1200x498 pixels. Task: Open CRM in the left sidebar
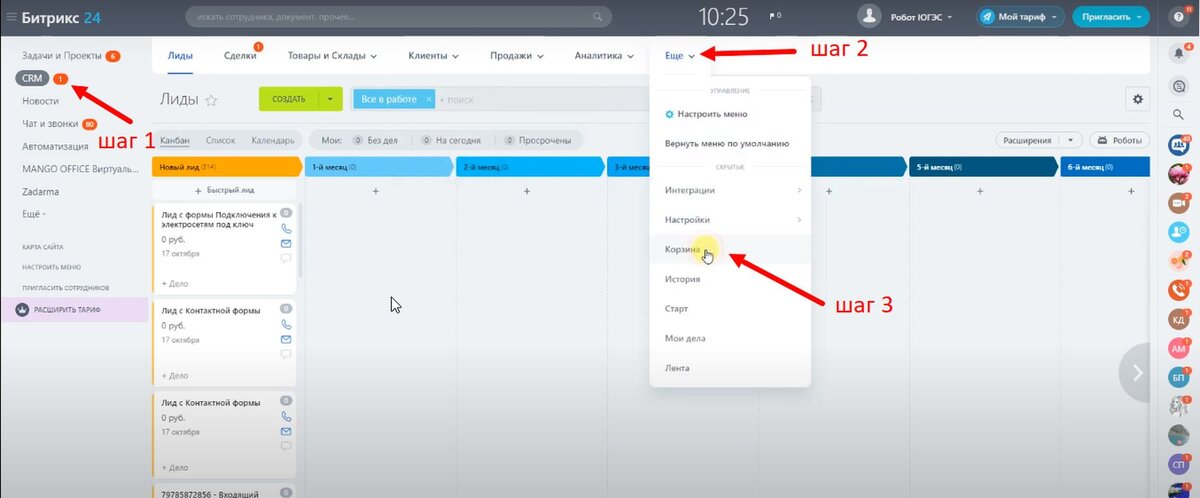[x=32, y=78]
